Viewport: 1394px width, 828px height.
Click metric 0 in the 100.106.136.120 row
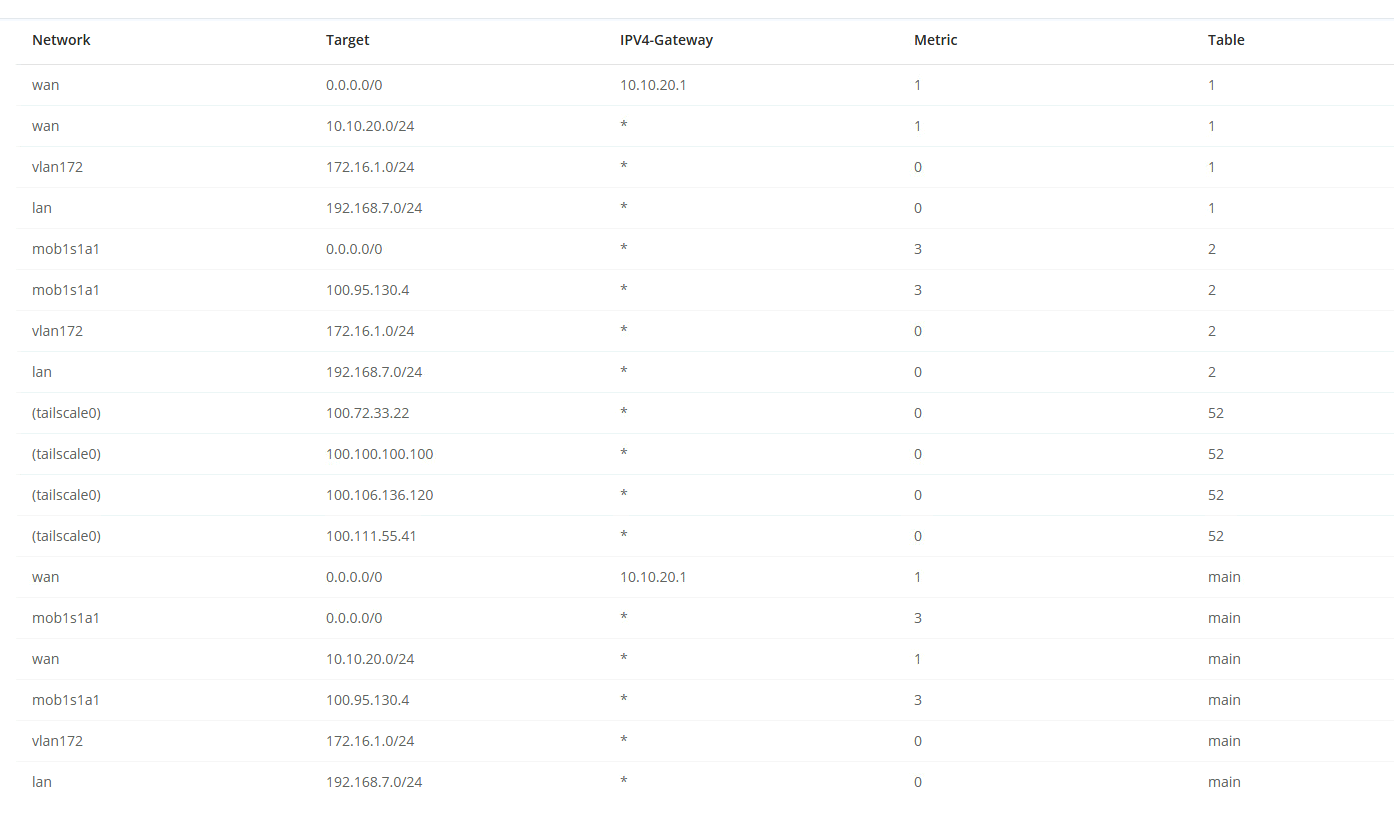tap(918, 495)
